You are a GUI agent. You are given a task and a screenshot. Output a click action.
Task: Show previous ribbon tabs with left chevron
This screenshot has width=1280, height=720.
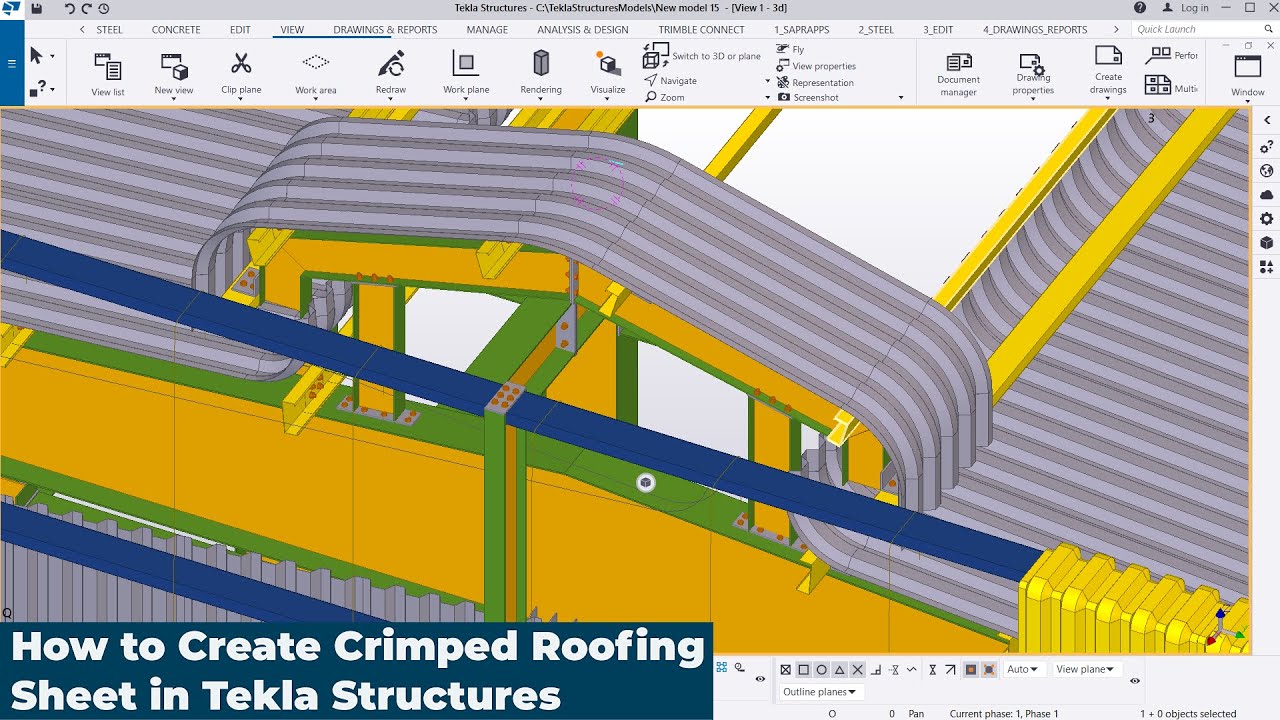(x=82, y=30)
